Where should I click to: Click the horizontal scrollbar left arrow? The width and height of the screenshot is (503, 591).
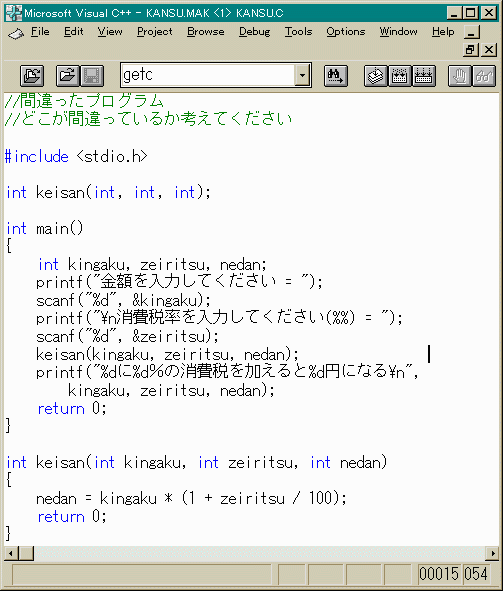11,553
